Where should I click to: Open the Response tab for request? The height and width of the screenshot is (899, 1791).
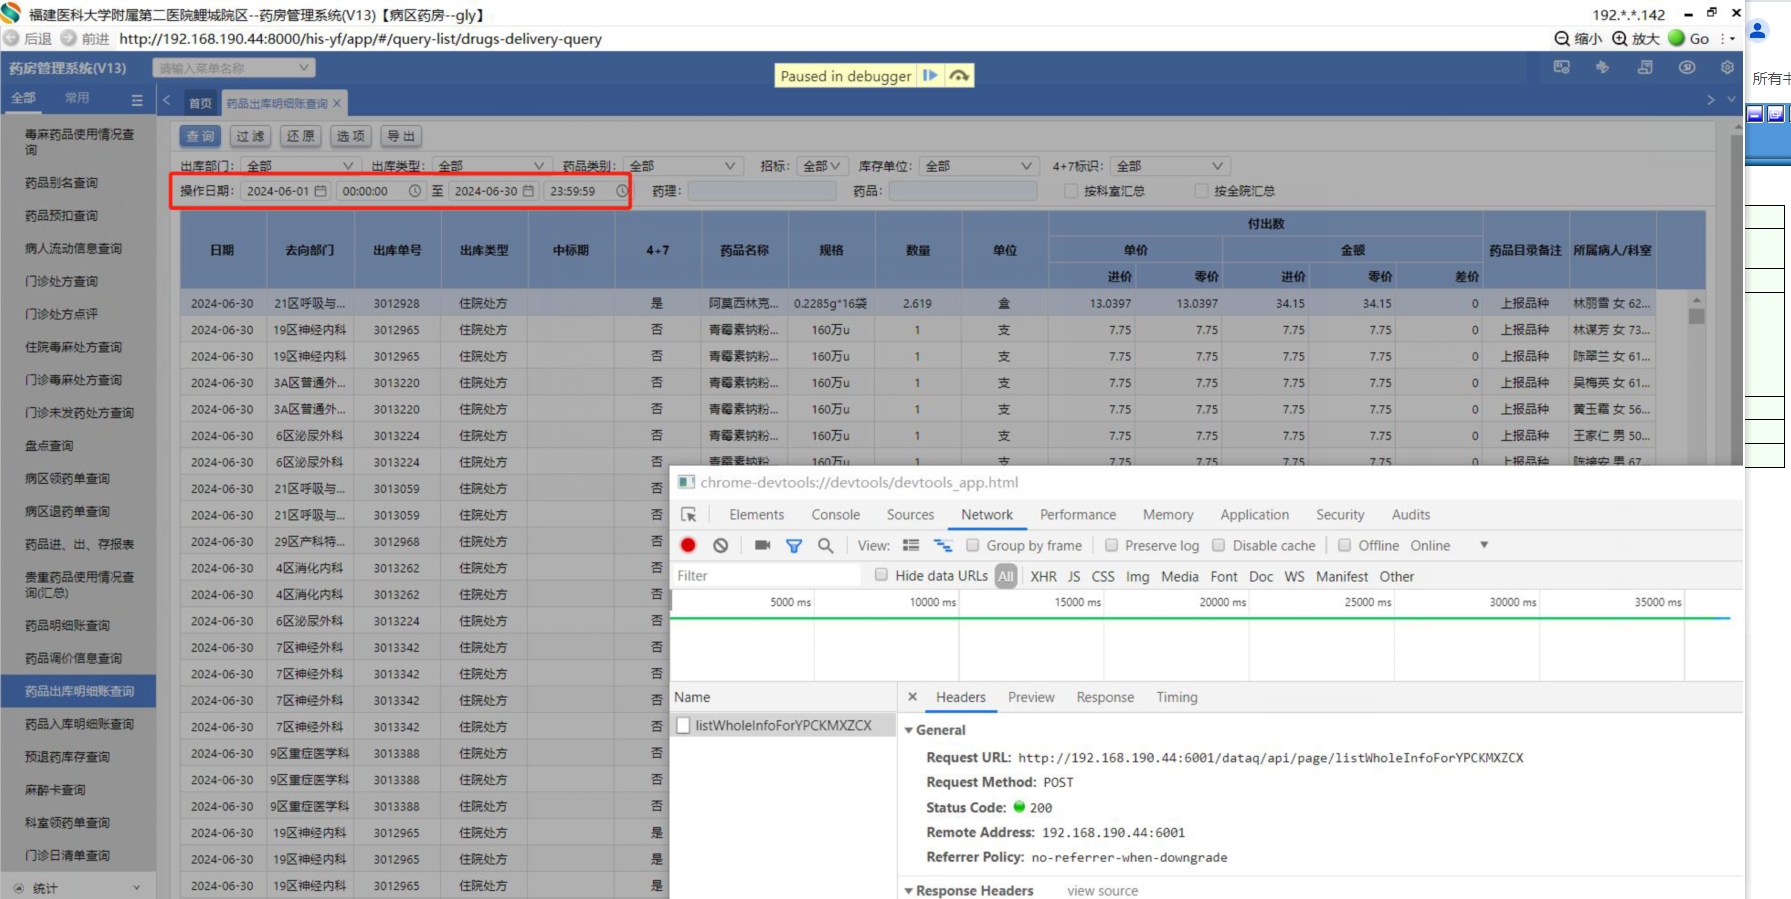pyautogui.click(x=1104, y=697)
